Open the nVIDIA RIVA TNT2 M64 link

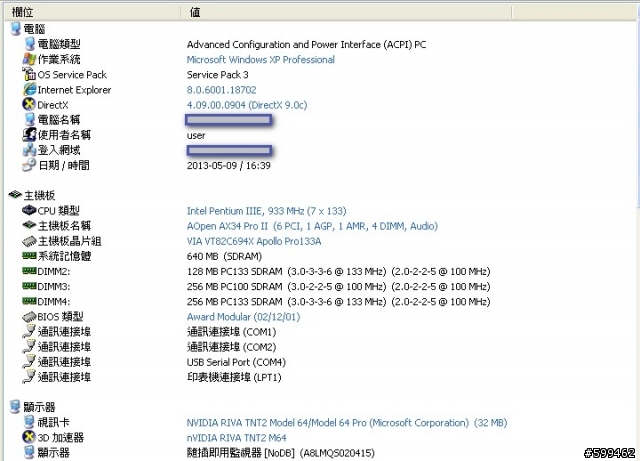tap(236, 438)
